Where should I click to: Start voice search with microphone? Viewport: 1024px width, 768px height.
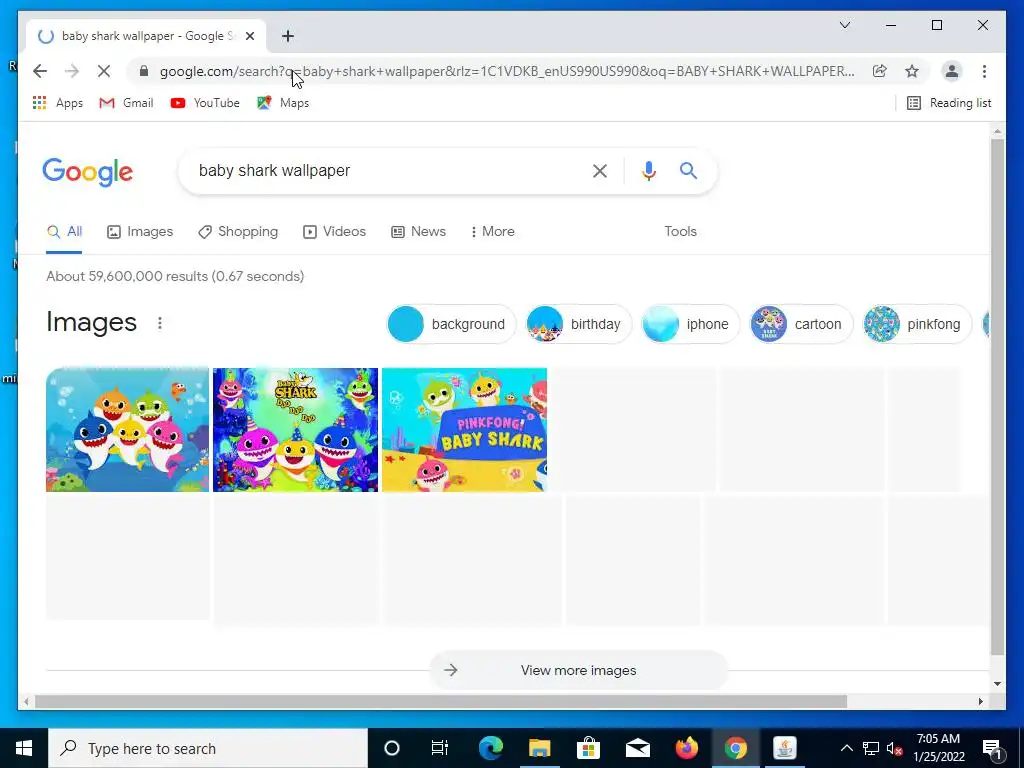648,171
